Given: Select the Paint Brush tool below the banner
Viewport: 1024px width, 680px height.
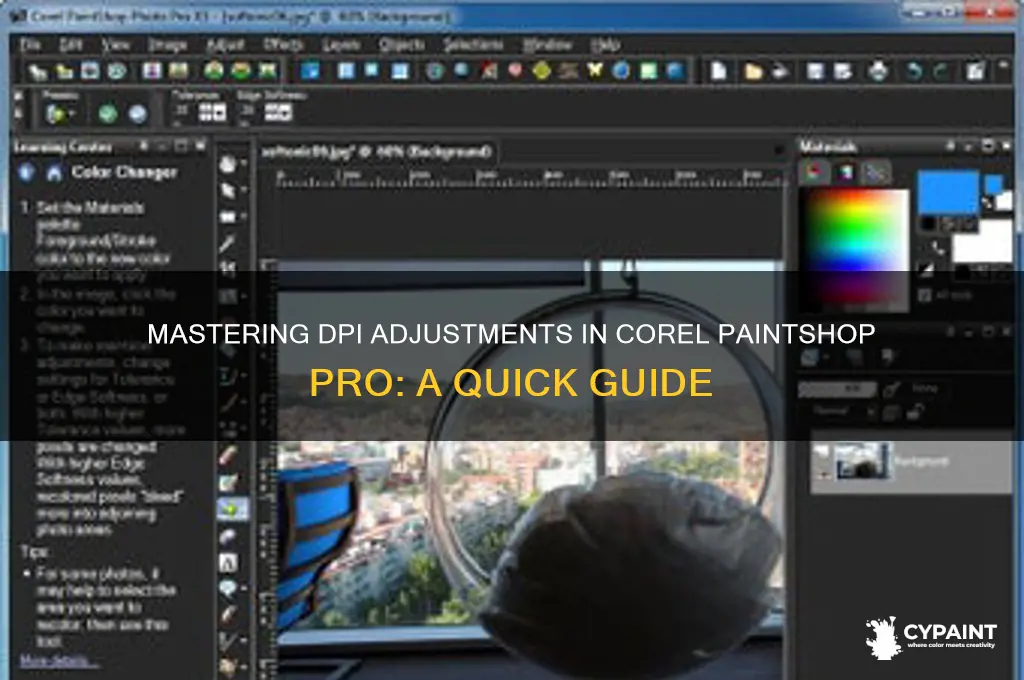Looking at the screenshot, I should pyautogui.click(x=227, y=455).
